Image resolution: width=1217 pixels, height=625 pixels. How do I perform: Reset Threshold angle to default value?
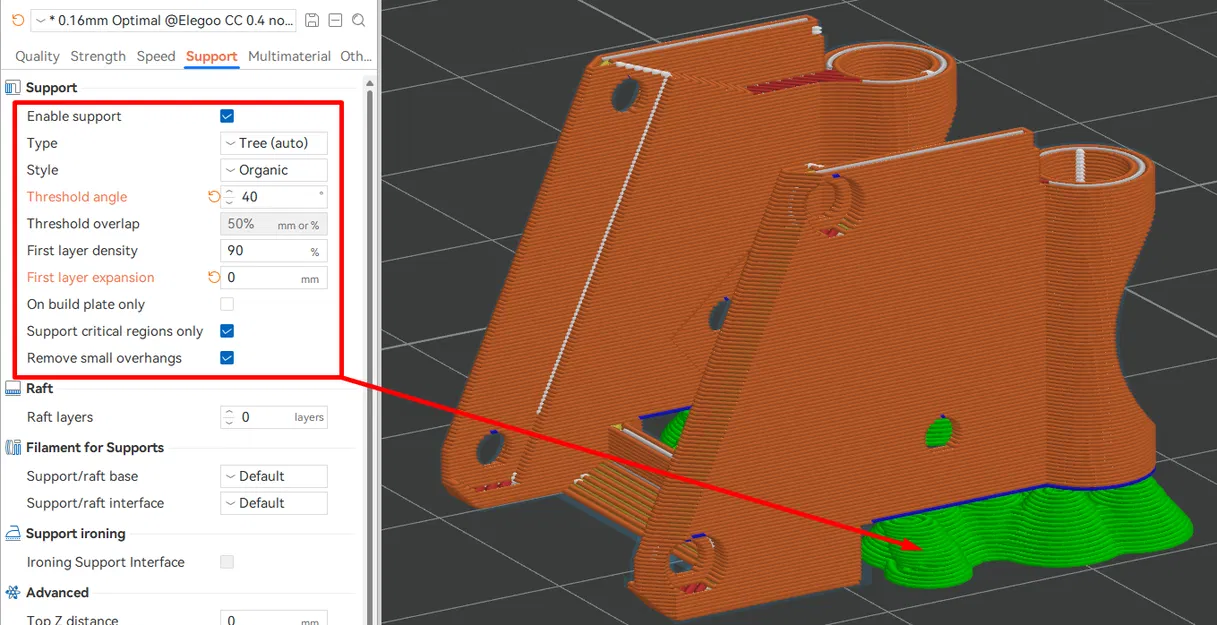213,197
